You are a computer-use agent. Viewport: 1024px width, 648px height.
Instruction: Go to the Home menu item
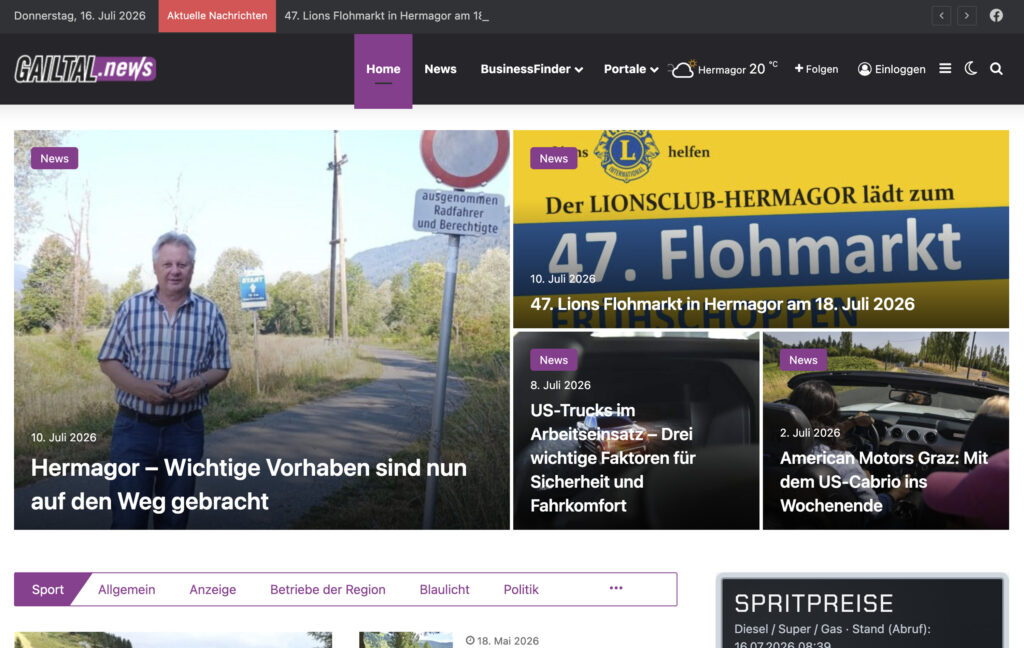[x=383, y=71]
